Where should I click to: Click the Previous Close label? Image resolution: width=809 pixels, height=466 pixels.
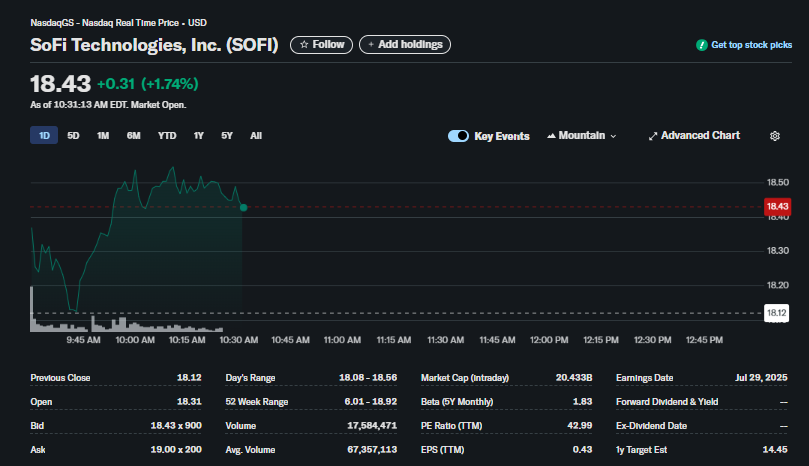60,378
